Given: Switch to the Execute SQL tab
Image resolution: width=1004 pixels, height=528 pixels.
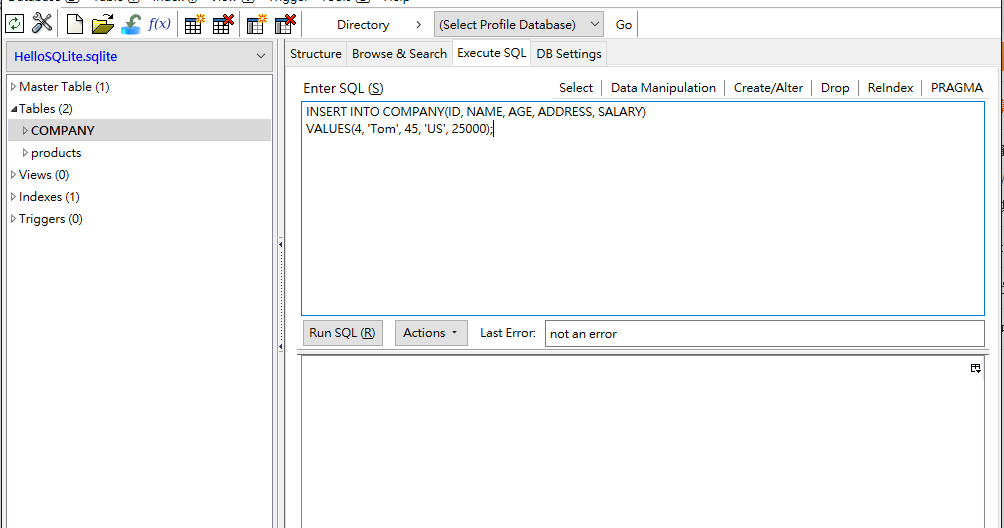Looking at the screenshot, I should pyautogui.click(x=492, y=53).
